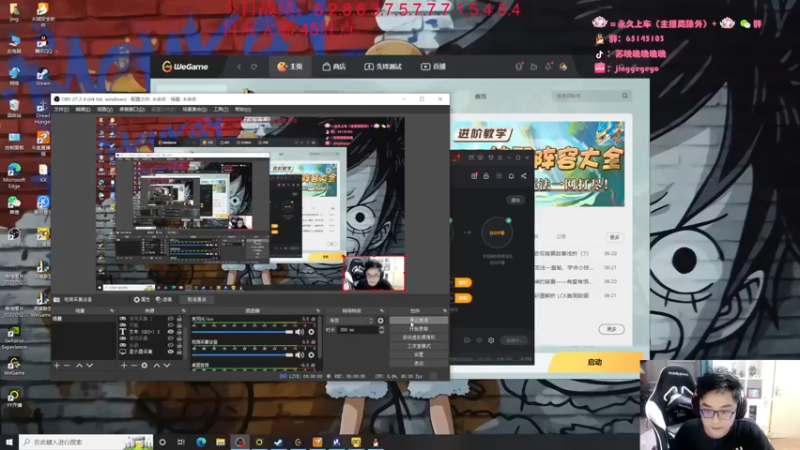Open Microsoft Edge desktop icon
This screenshot has height=450, width=800.
(14, 173)
